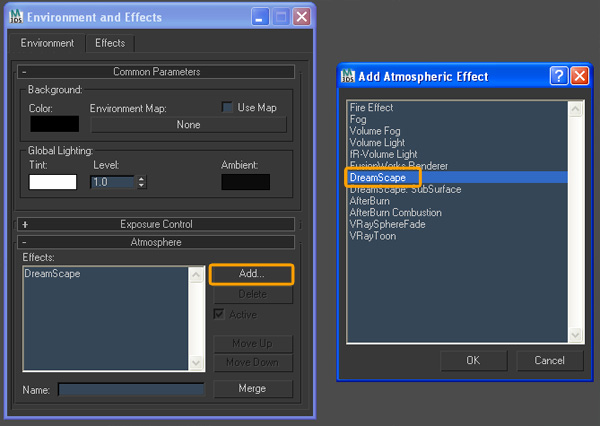The width and height of the screenshot is (600, 426).
Task: Minimize the Environment and Effects window
Action: [260, 17]
